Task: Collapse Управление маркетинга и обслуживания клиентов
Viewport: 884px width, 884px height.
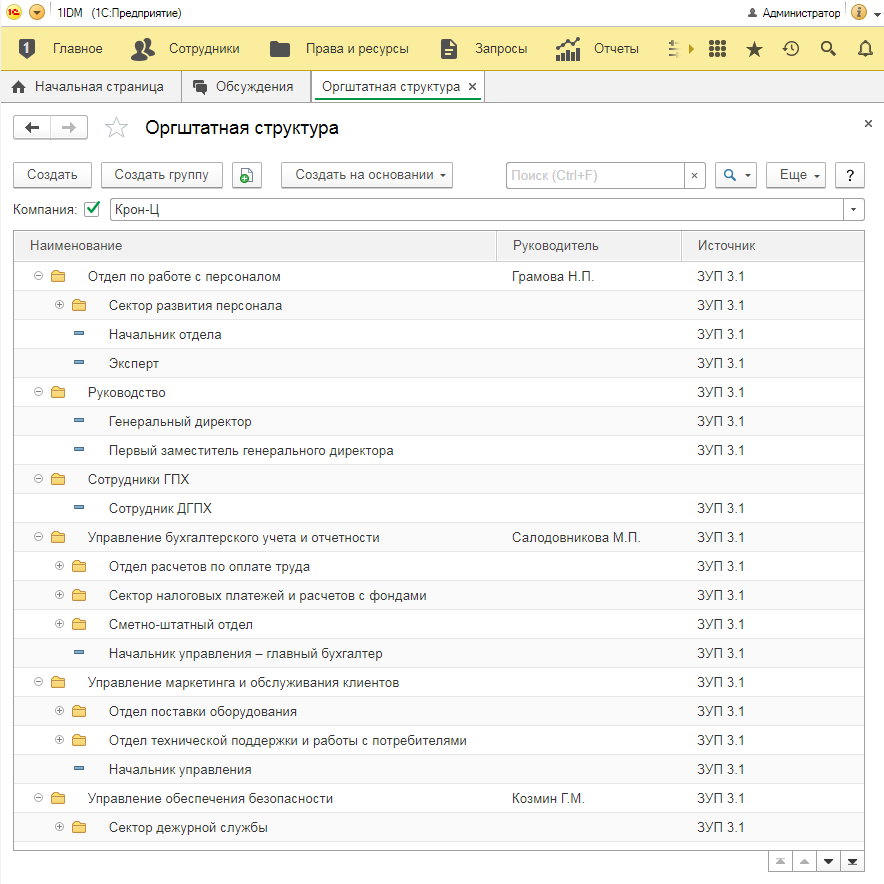Action: (x=38, y=682)
